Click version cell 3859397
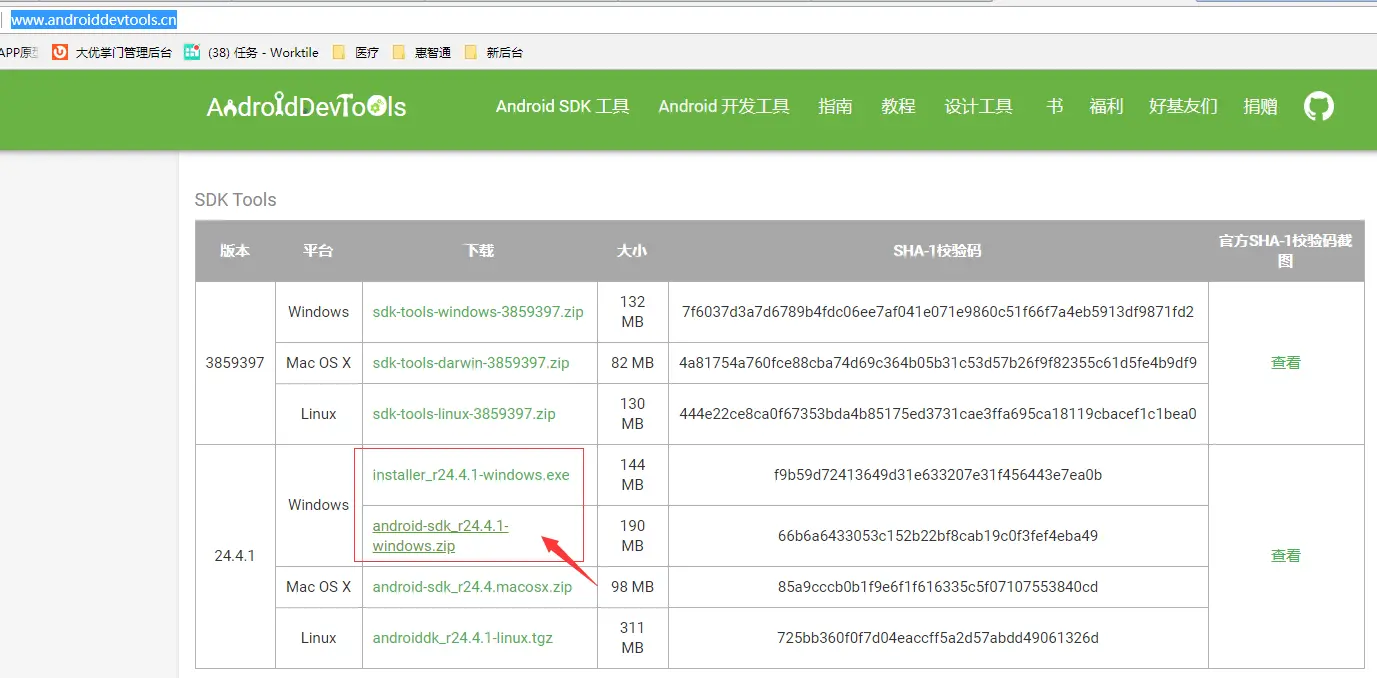 tap(235, 363)
